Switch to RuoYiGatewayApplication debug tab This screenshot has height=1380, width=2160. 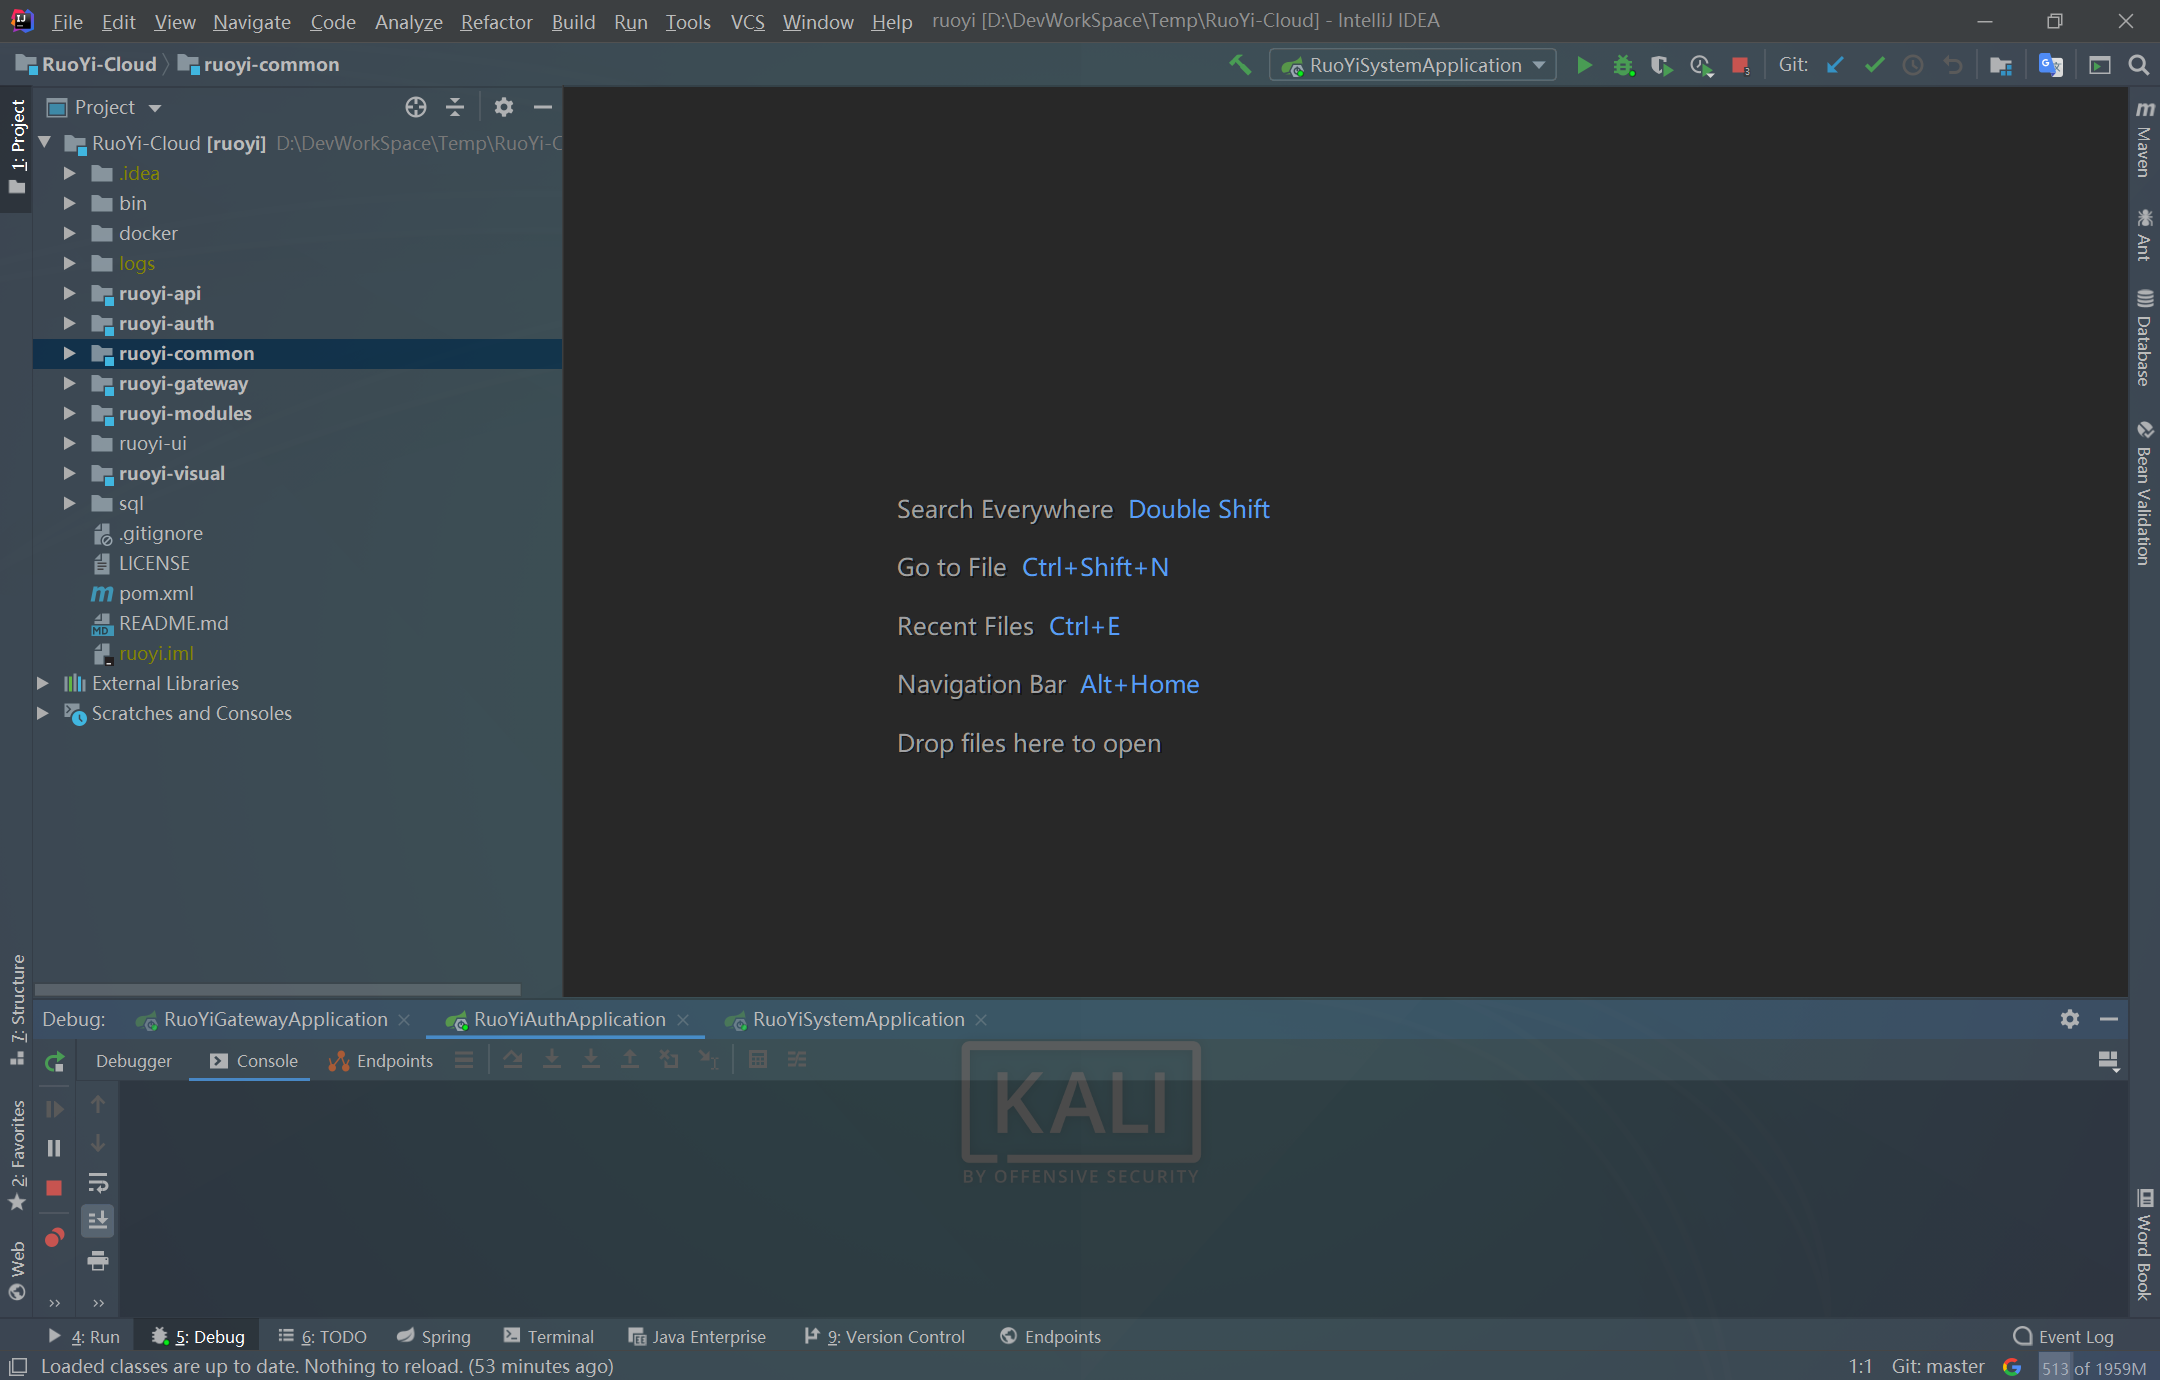275,1020
